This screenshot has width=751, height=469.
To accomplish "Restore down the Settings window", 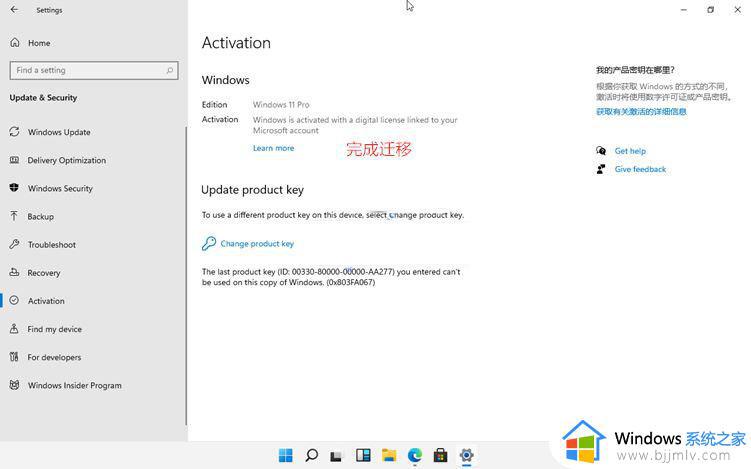I will click(x=711, y=10).
